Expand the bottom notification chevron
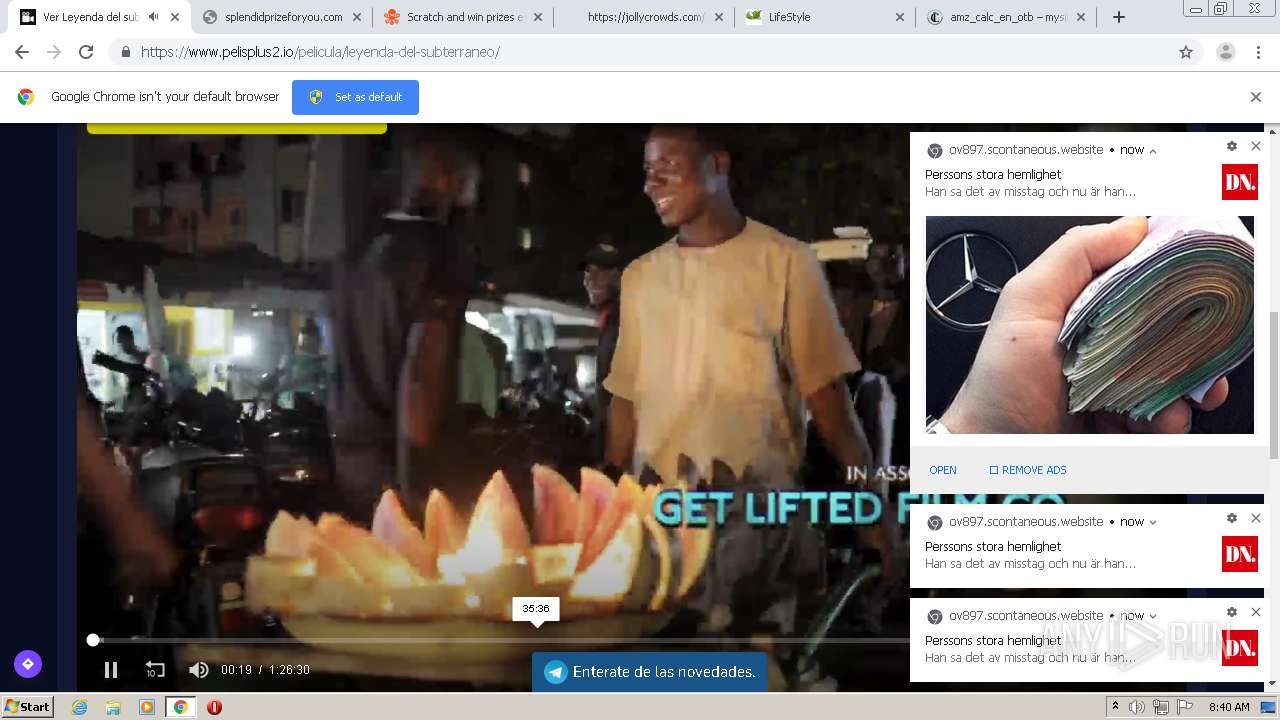Image resolution: width=1280 pixels, height=720 pixels. point(1153,616)
